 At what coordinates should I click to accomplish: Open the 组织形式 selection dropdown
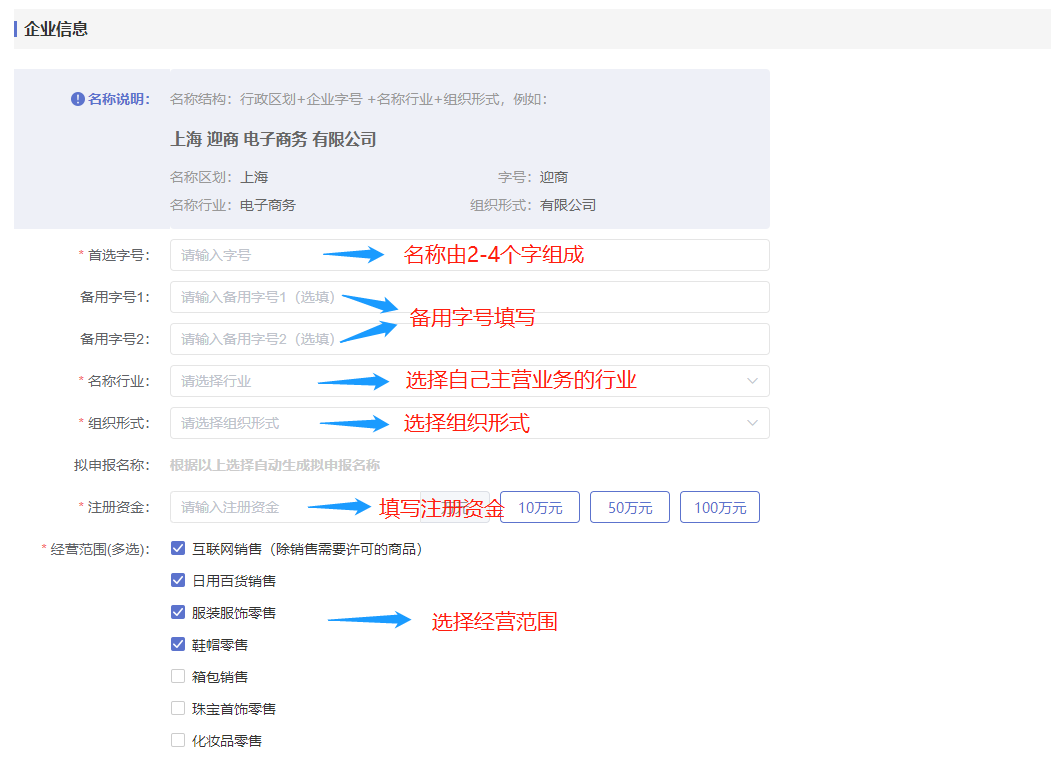469,423
